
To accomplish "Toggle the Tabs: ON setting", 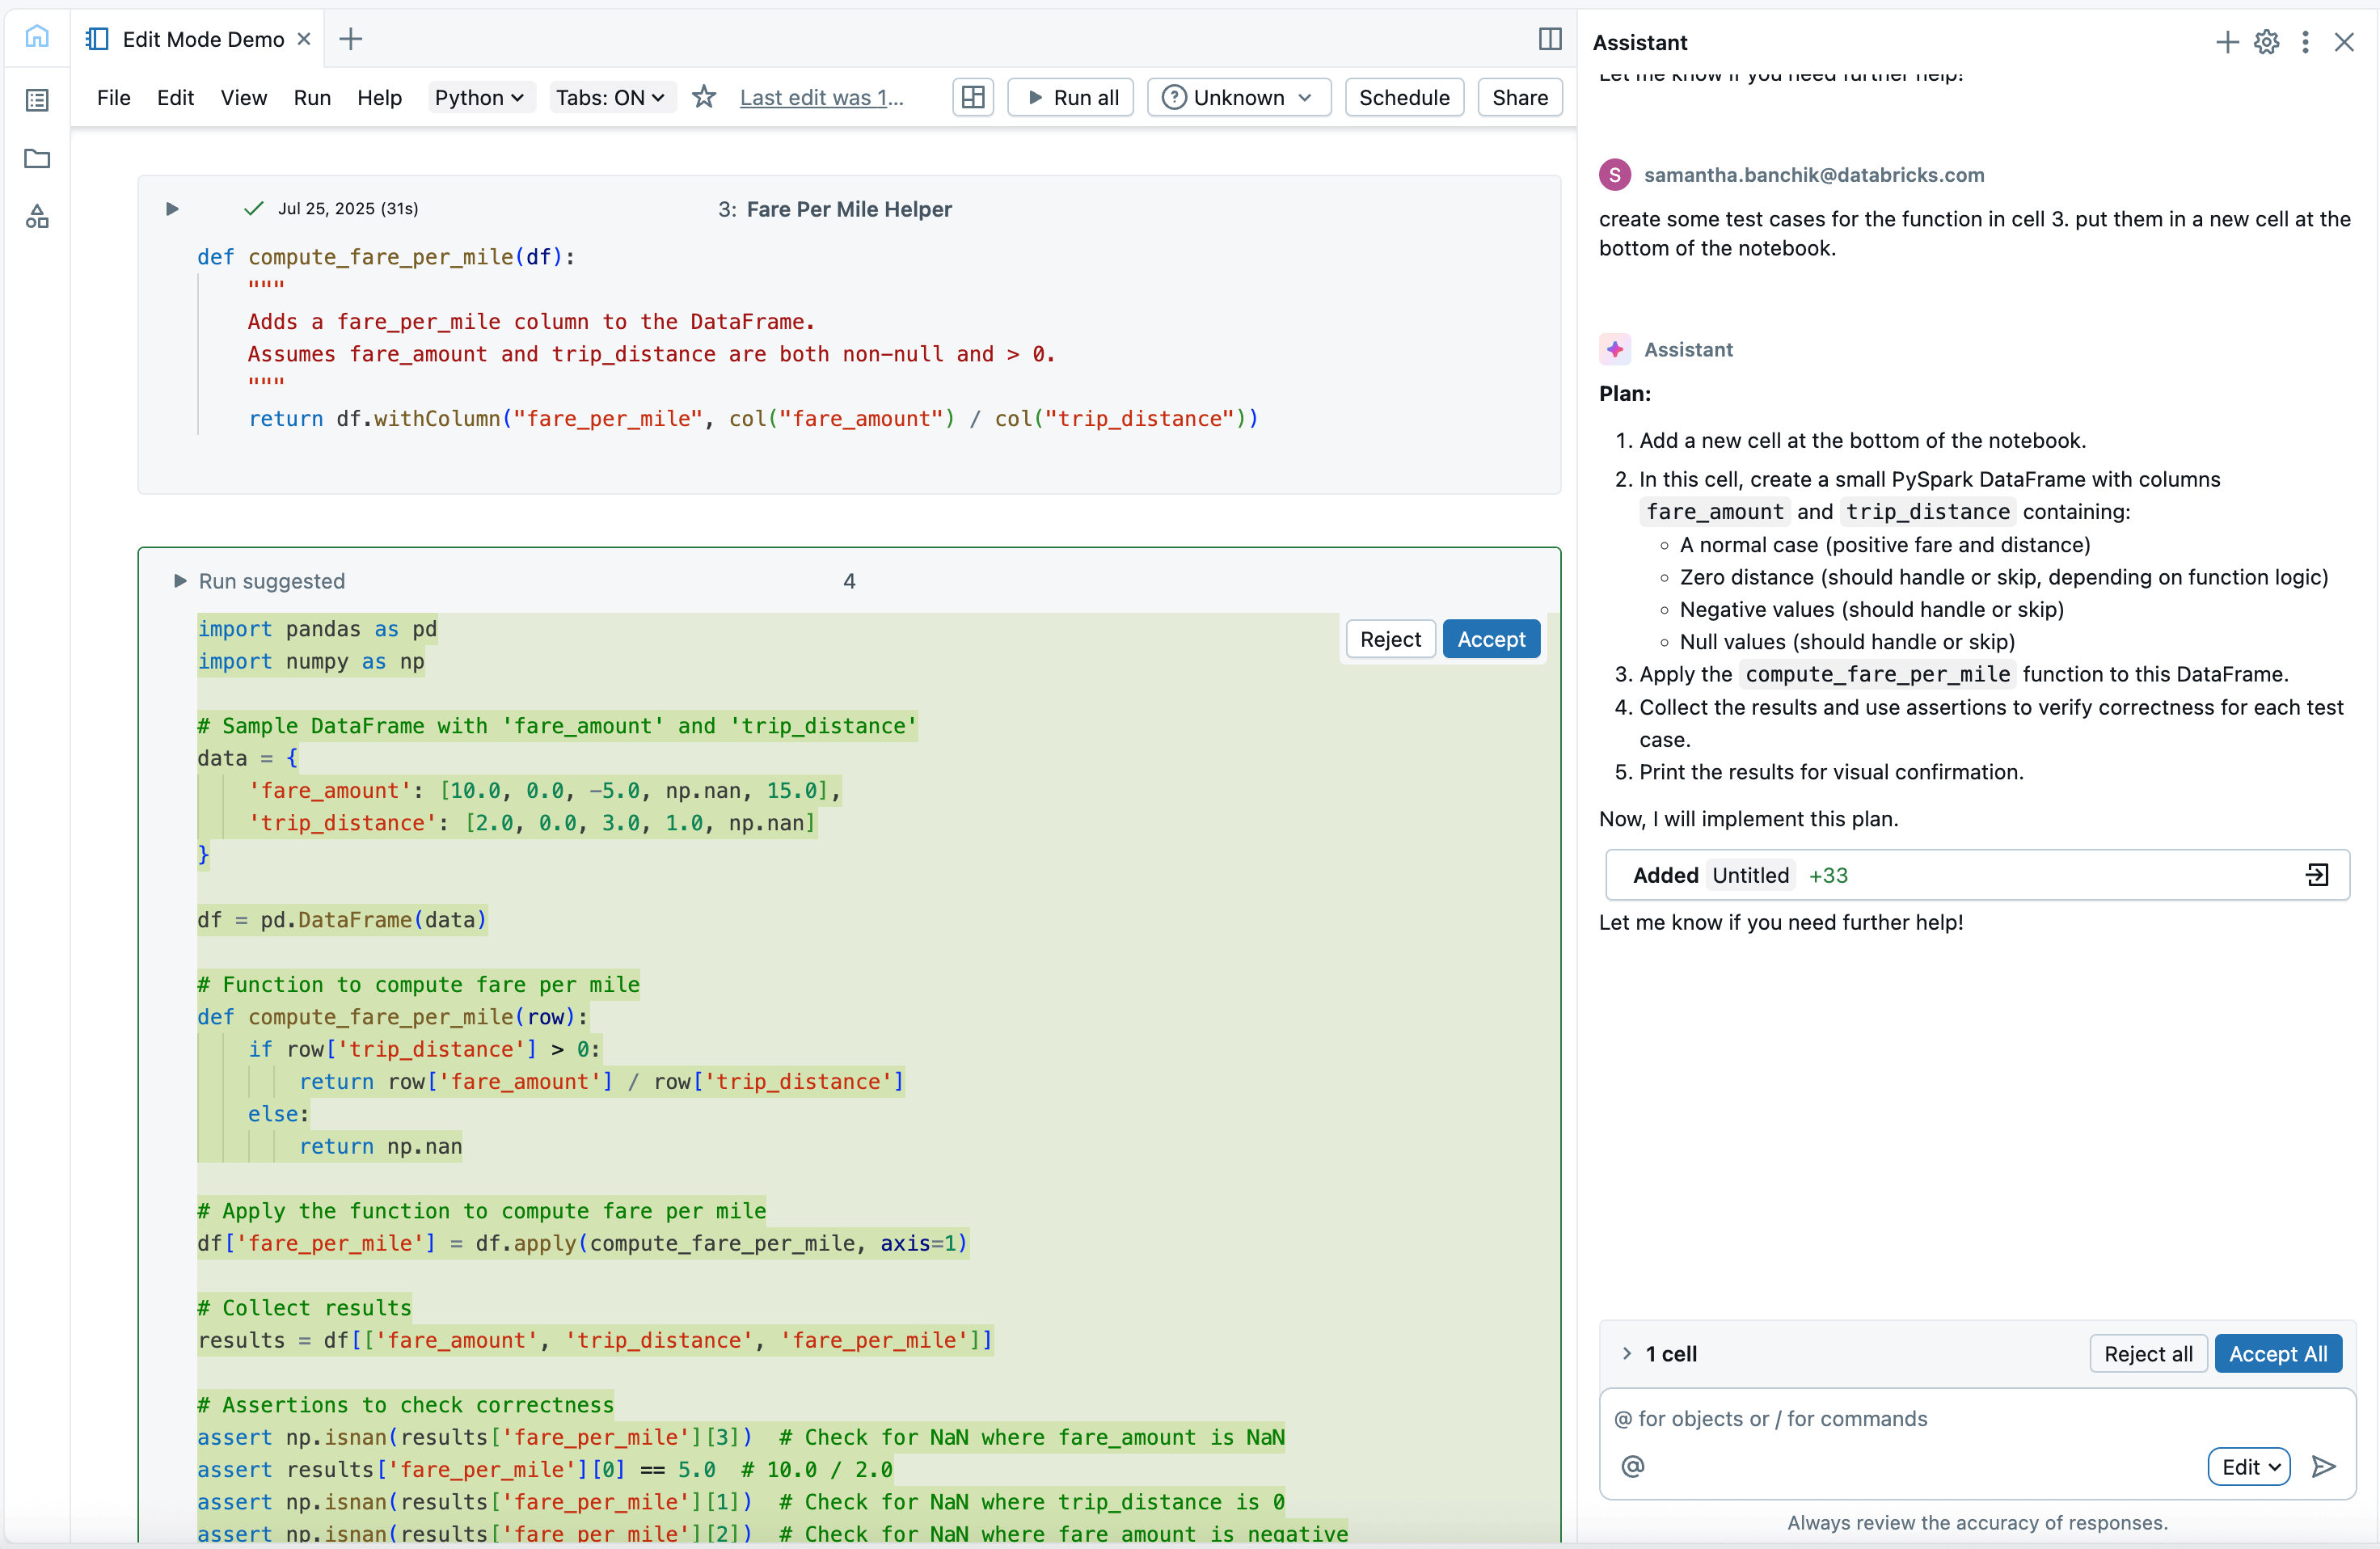I will [x=610, y=97].
